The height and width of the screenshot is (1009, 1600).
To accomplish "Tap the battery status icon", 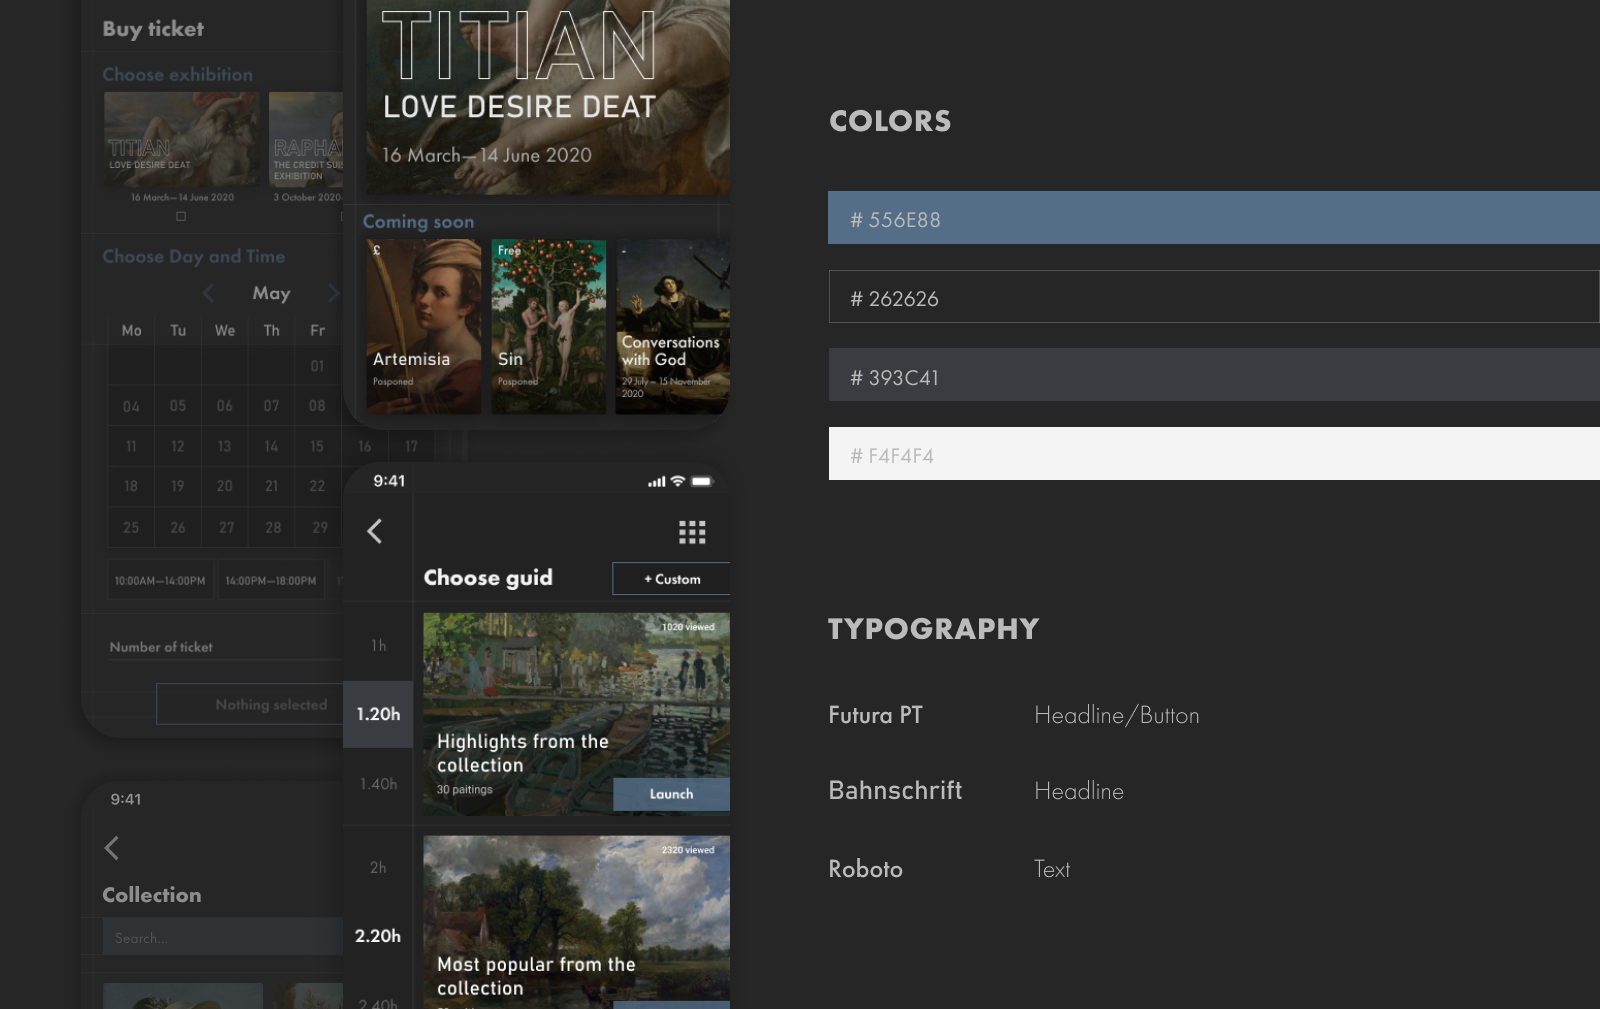I will pos(702,481).
